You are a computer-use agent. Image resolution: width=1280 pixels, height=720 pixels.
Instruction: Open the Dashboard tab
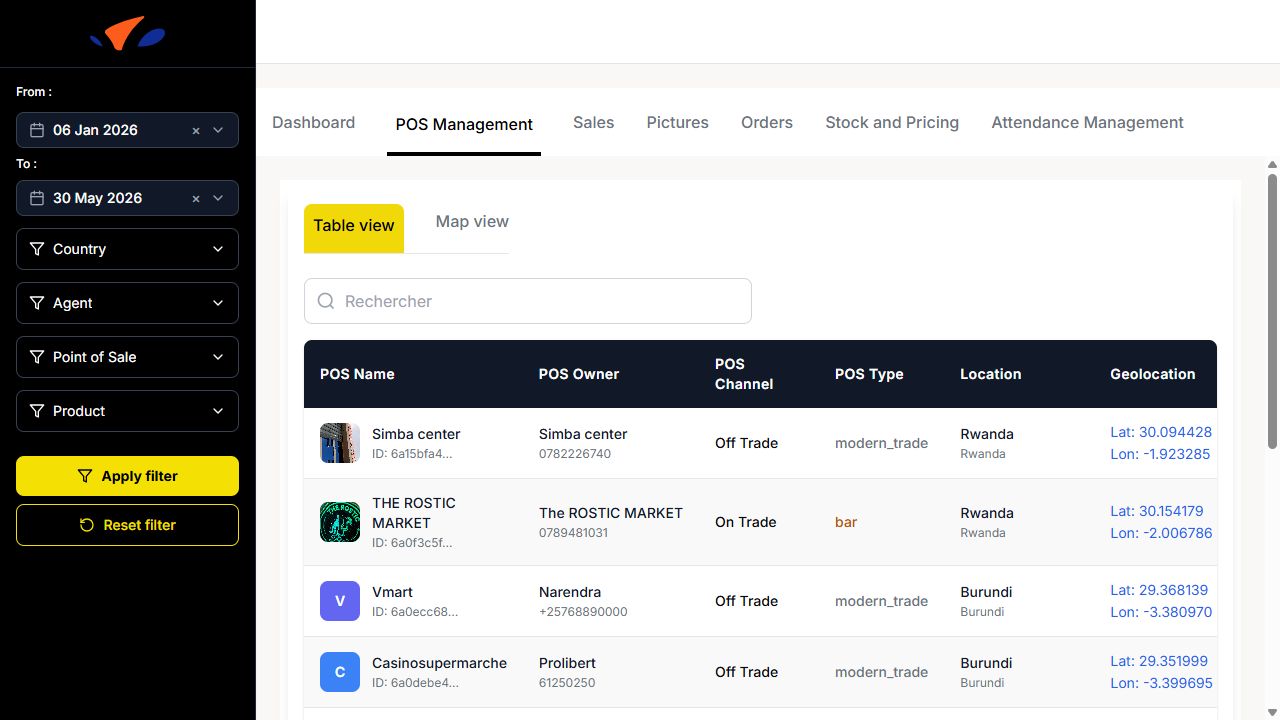313,123
